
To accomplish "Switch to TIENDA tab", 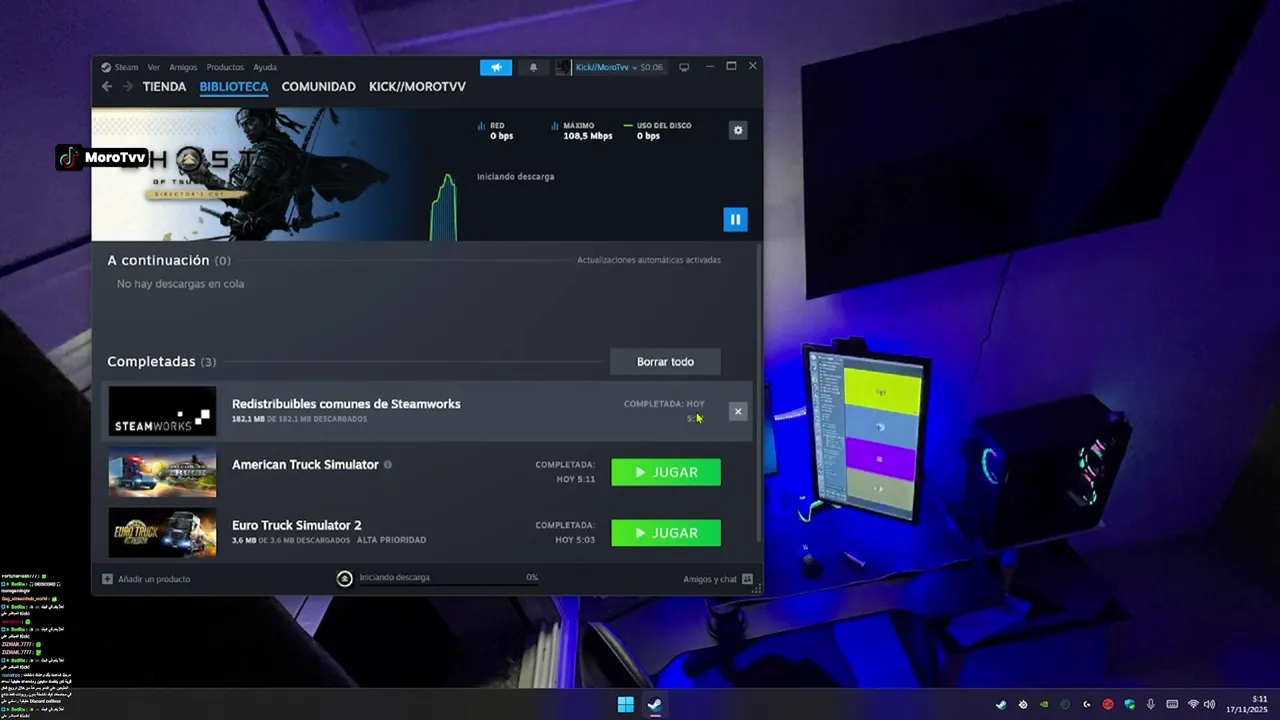I will point(164,87).
